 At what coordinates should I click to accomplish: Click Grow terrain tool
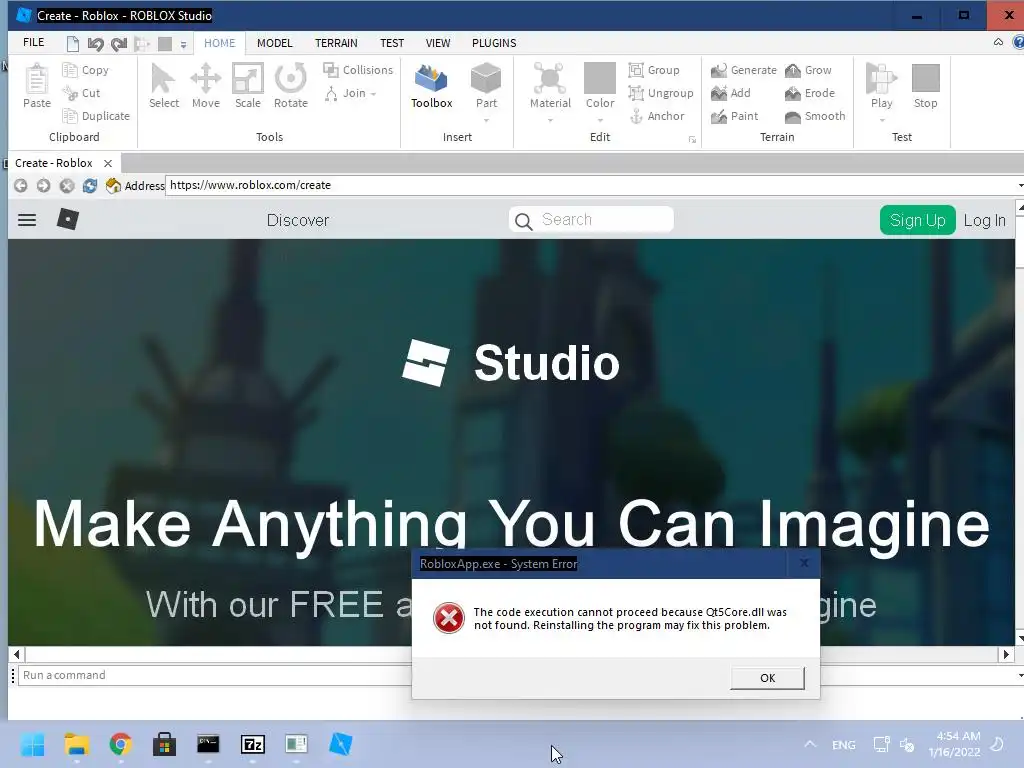coord(808,70)
